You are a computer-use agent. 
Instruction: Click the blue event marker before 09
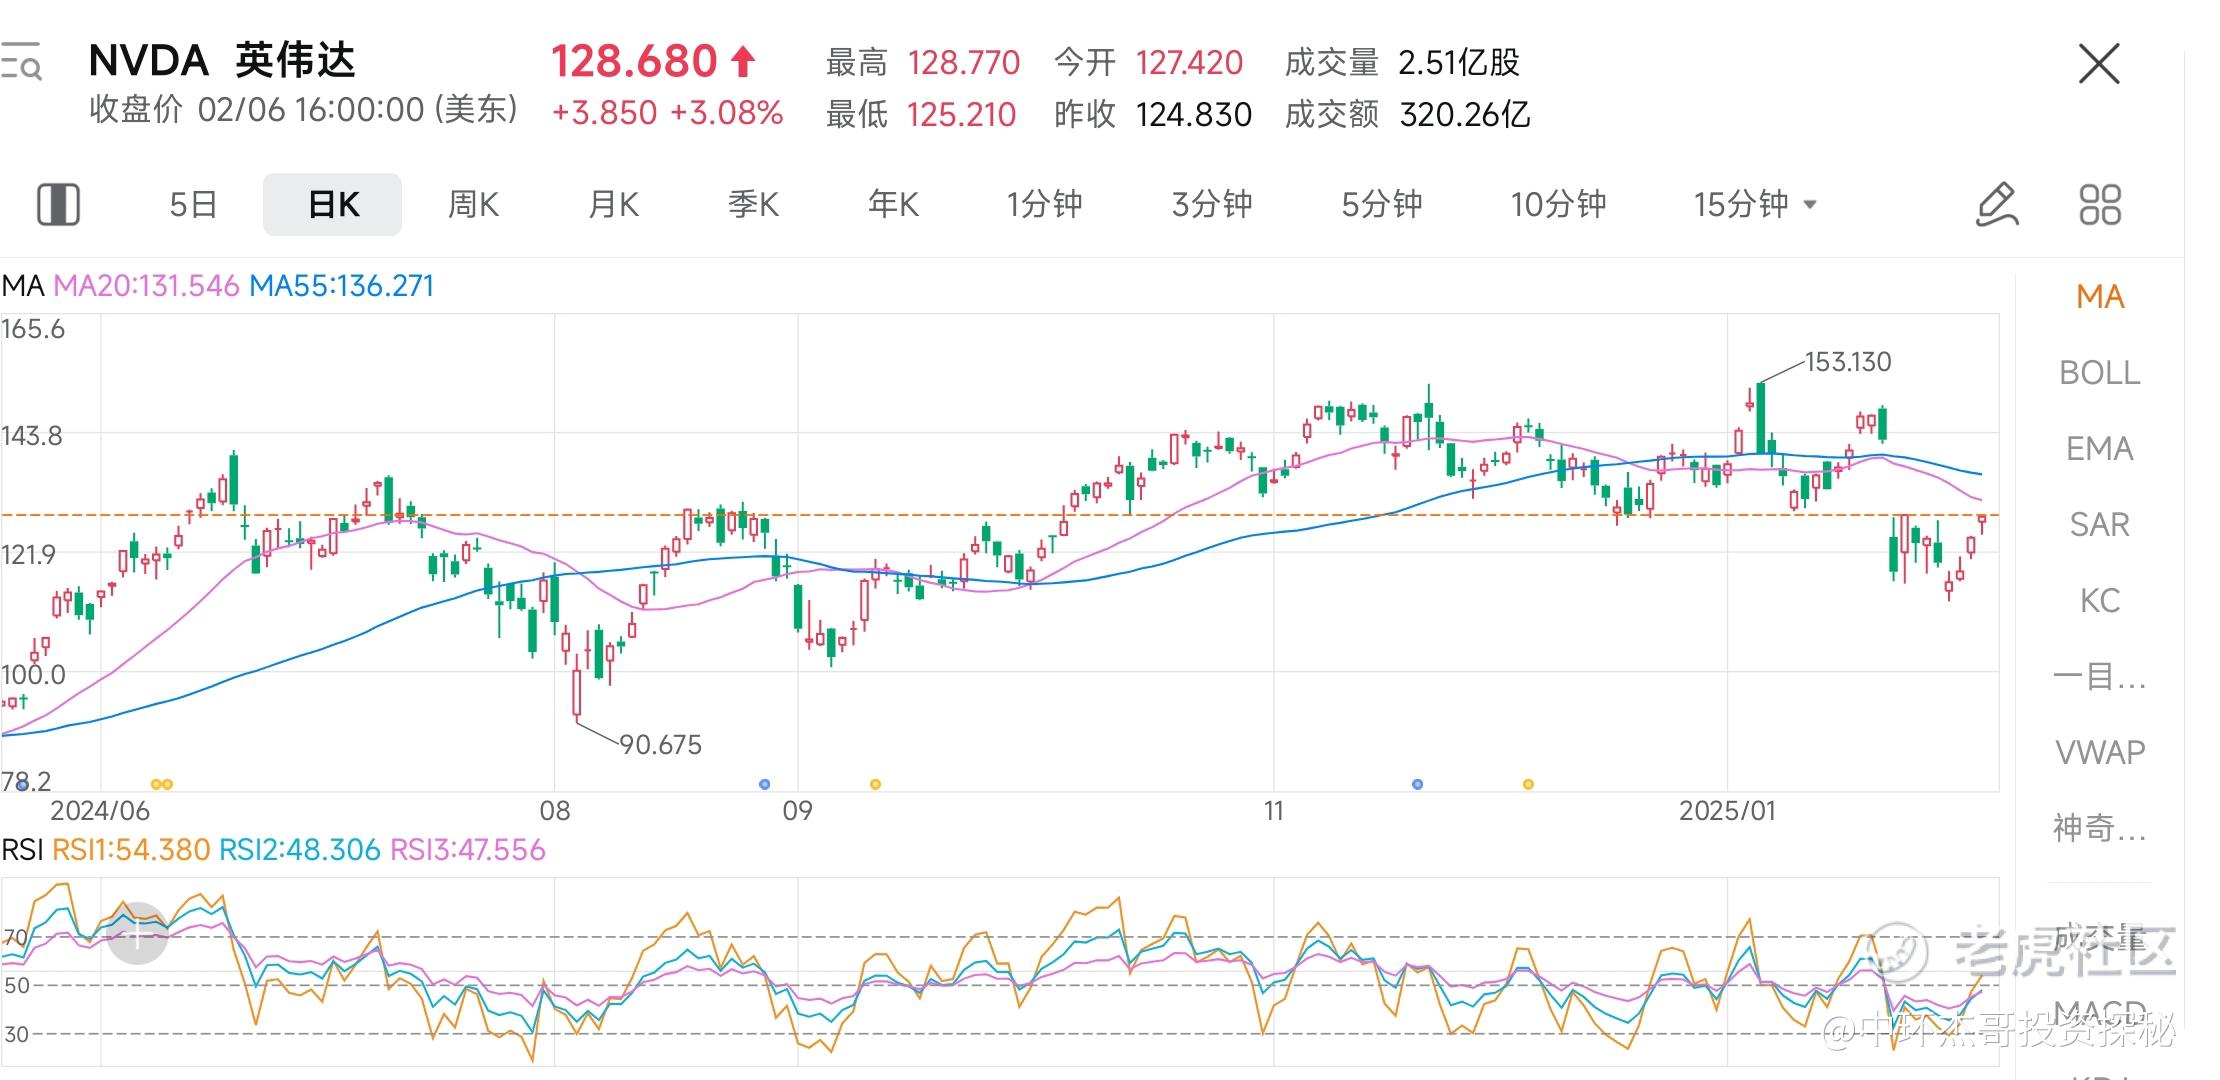pyautogui.click(x=764, y=784)
